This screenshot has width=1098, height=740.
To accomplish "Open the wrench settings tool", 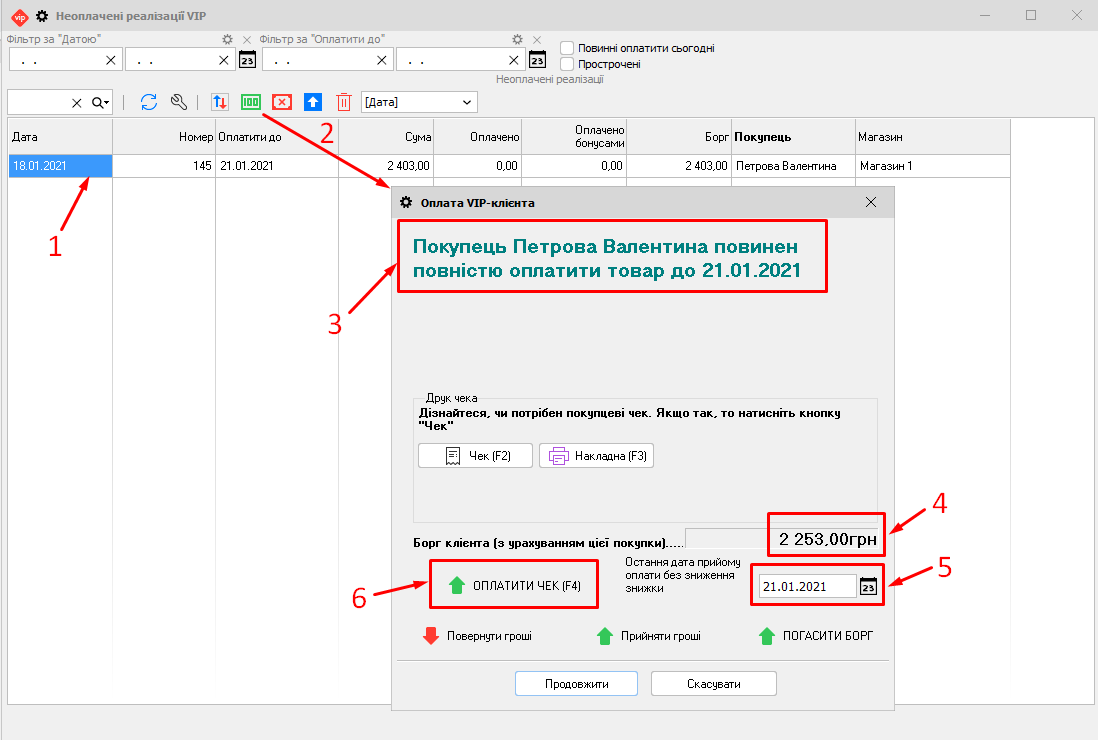I will (x=179, y=102).
